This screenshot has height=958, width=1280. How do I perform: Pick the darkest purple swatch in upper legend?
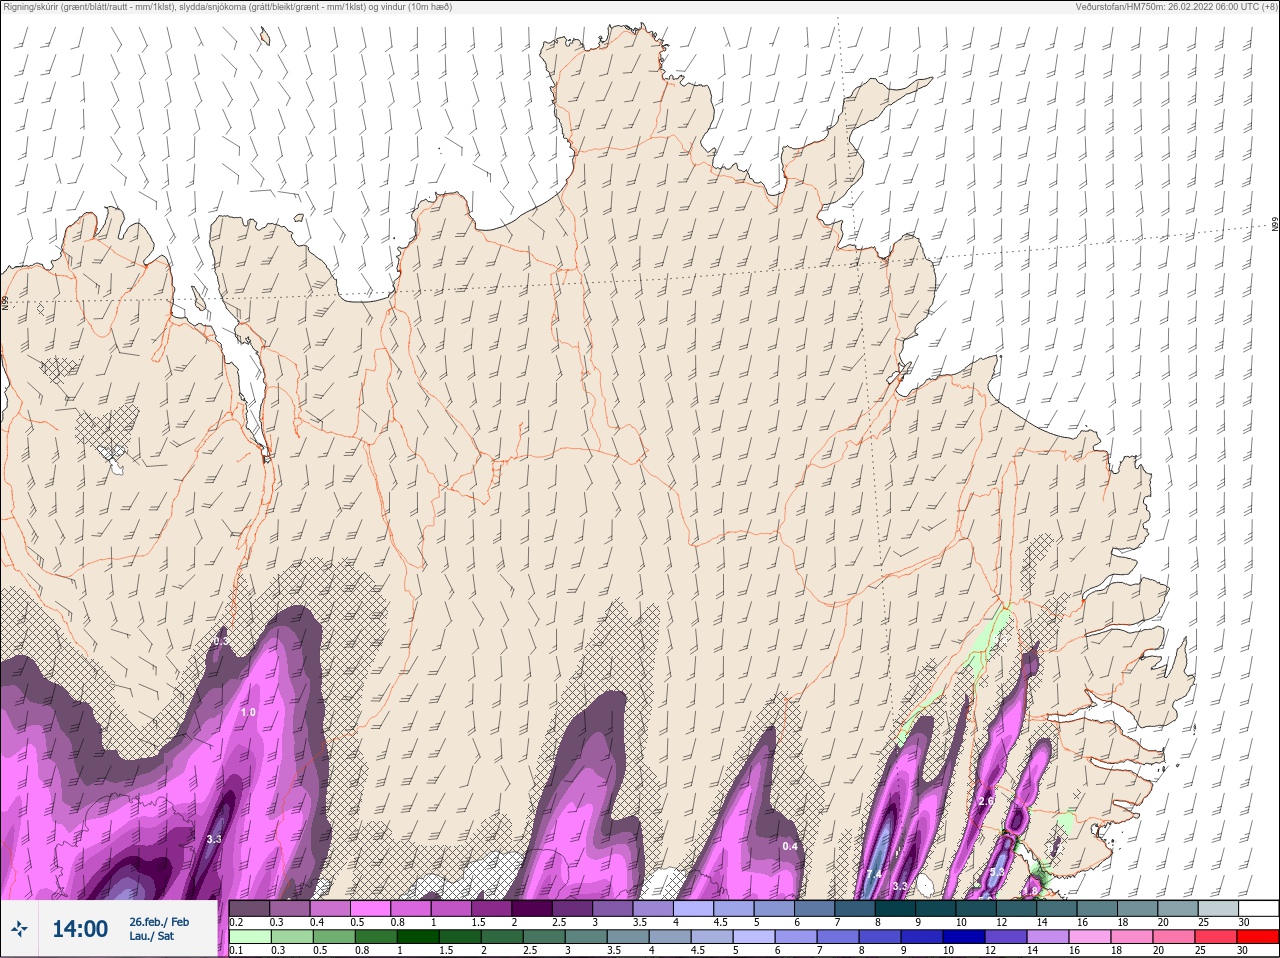(532, 909)
